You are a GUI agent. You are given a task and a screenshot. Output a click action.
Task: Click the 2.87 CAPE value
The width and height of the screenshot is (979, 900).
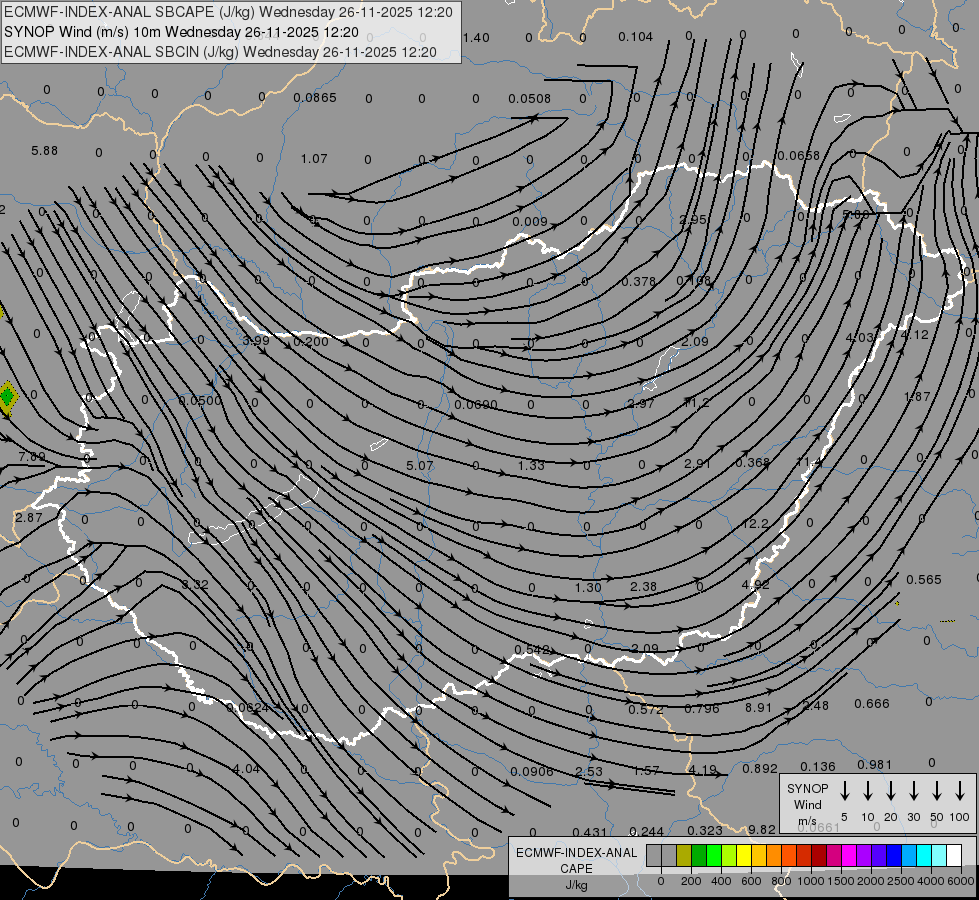tap(29, 517)
